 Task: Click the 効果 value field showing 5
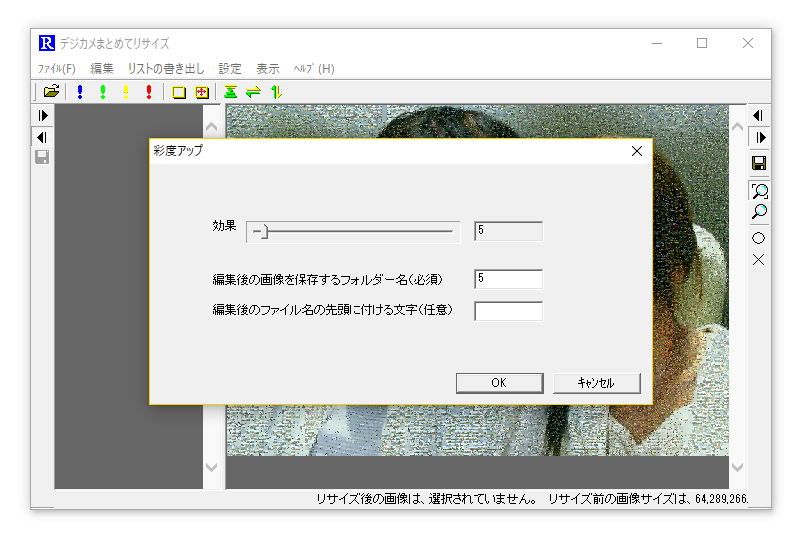pyautogui.click(x=509, y=231)
